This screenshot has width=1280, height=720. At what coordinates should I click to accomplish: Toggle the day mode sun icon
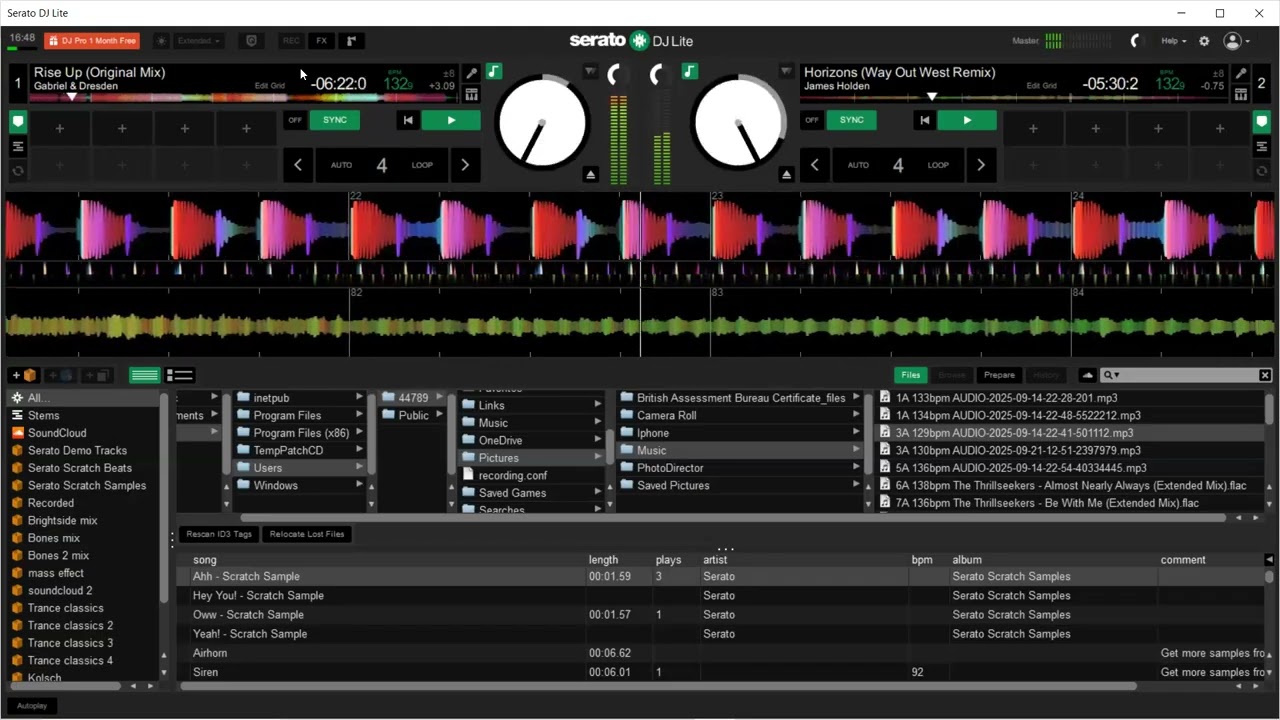coord(161,41)
